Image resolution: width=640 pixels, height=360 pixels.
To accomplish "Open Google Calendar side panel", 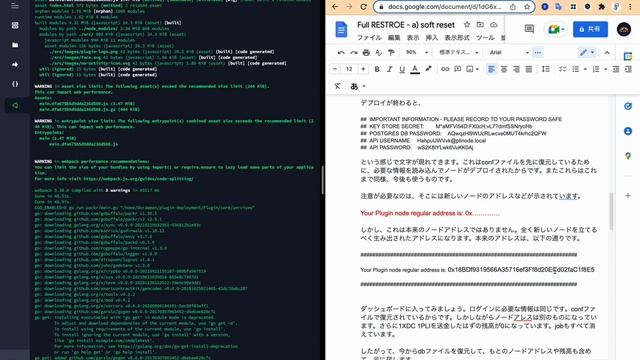I will point(628,56).
